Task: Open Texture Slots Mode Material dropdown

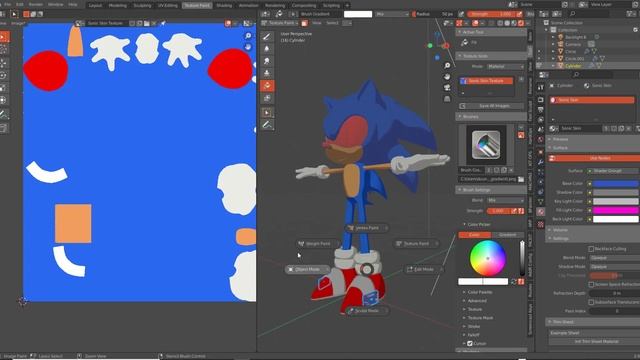Action: (505, 66)
